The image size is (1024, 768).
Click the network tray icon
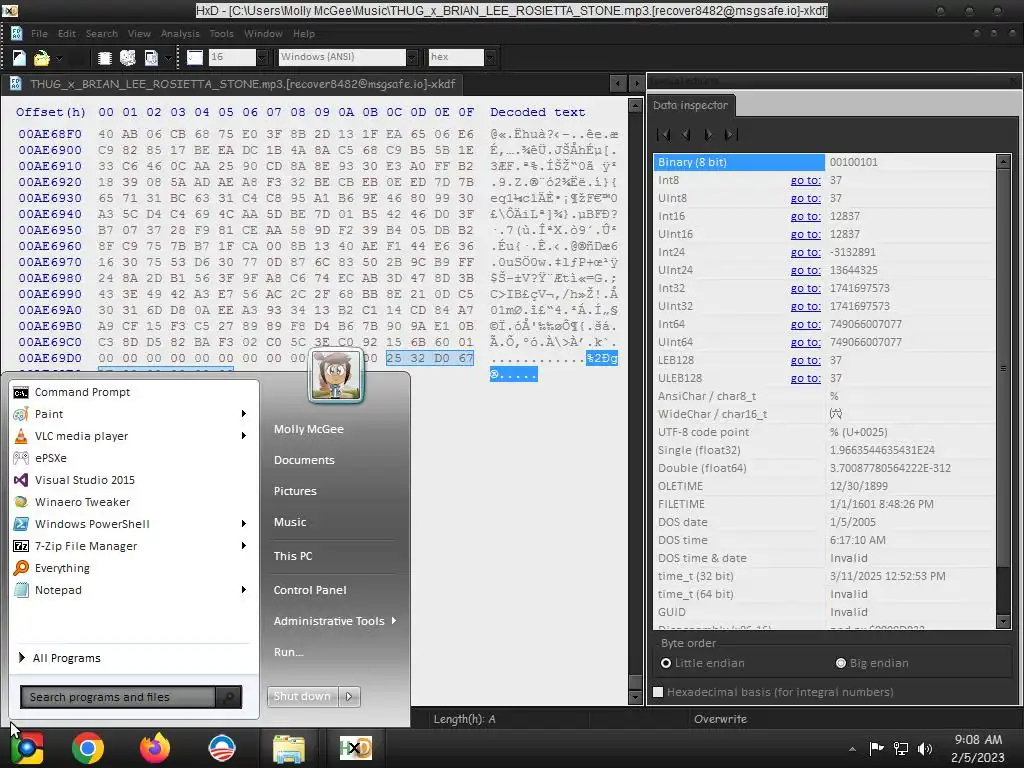(x=901, y=748)
